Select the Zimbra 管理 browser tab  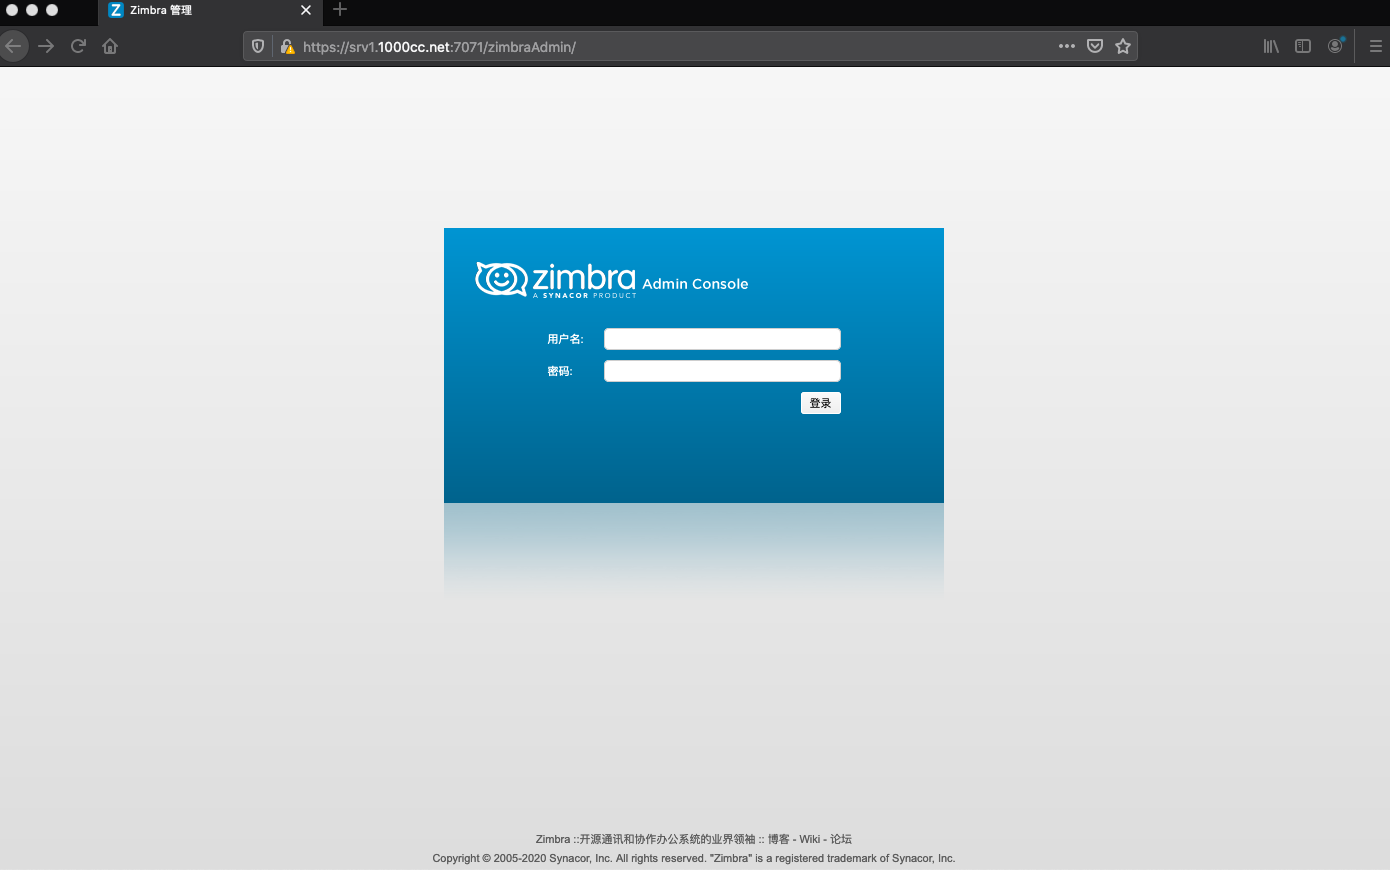click(210, 10)
